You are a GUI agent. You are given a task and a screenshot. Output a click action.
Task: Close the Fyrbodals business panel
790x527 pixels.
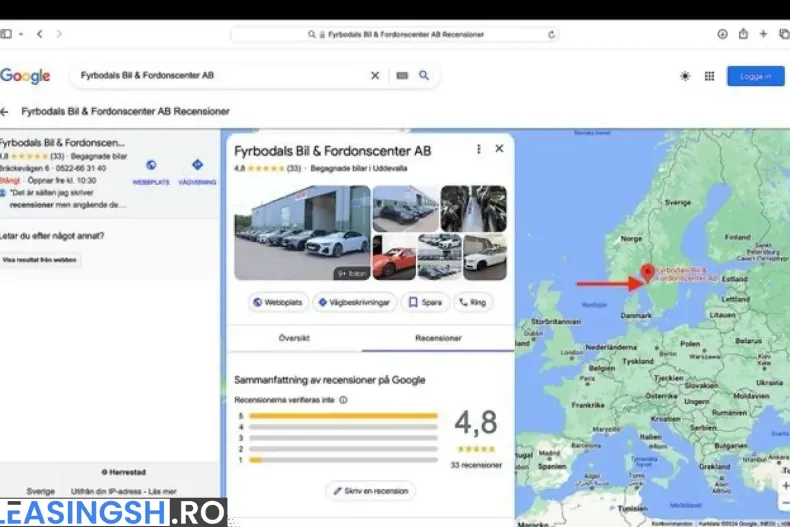(x=499, y=149)
